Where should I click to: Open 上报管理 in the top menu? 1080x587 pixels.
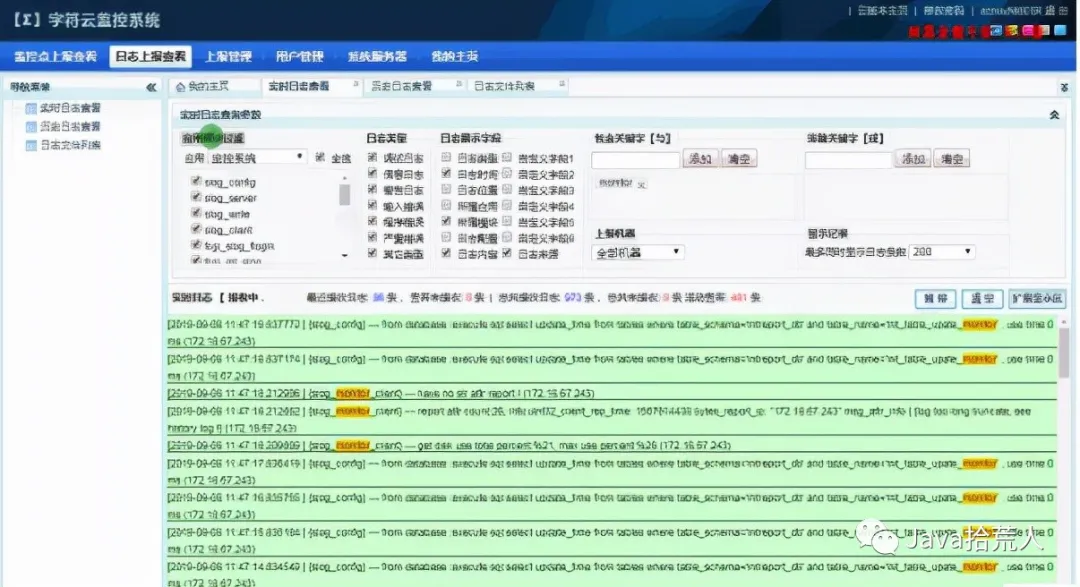click(228, 56)
